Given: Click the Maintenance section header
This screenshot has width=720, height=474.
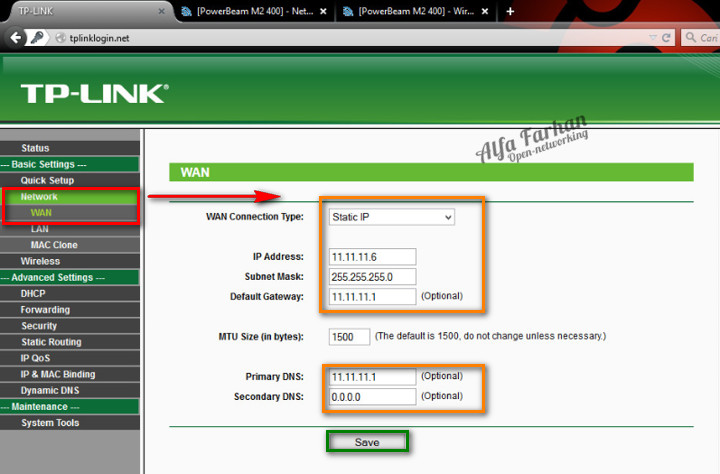Looking at the screenshot, I should [x=70, y=406].
